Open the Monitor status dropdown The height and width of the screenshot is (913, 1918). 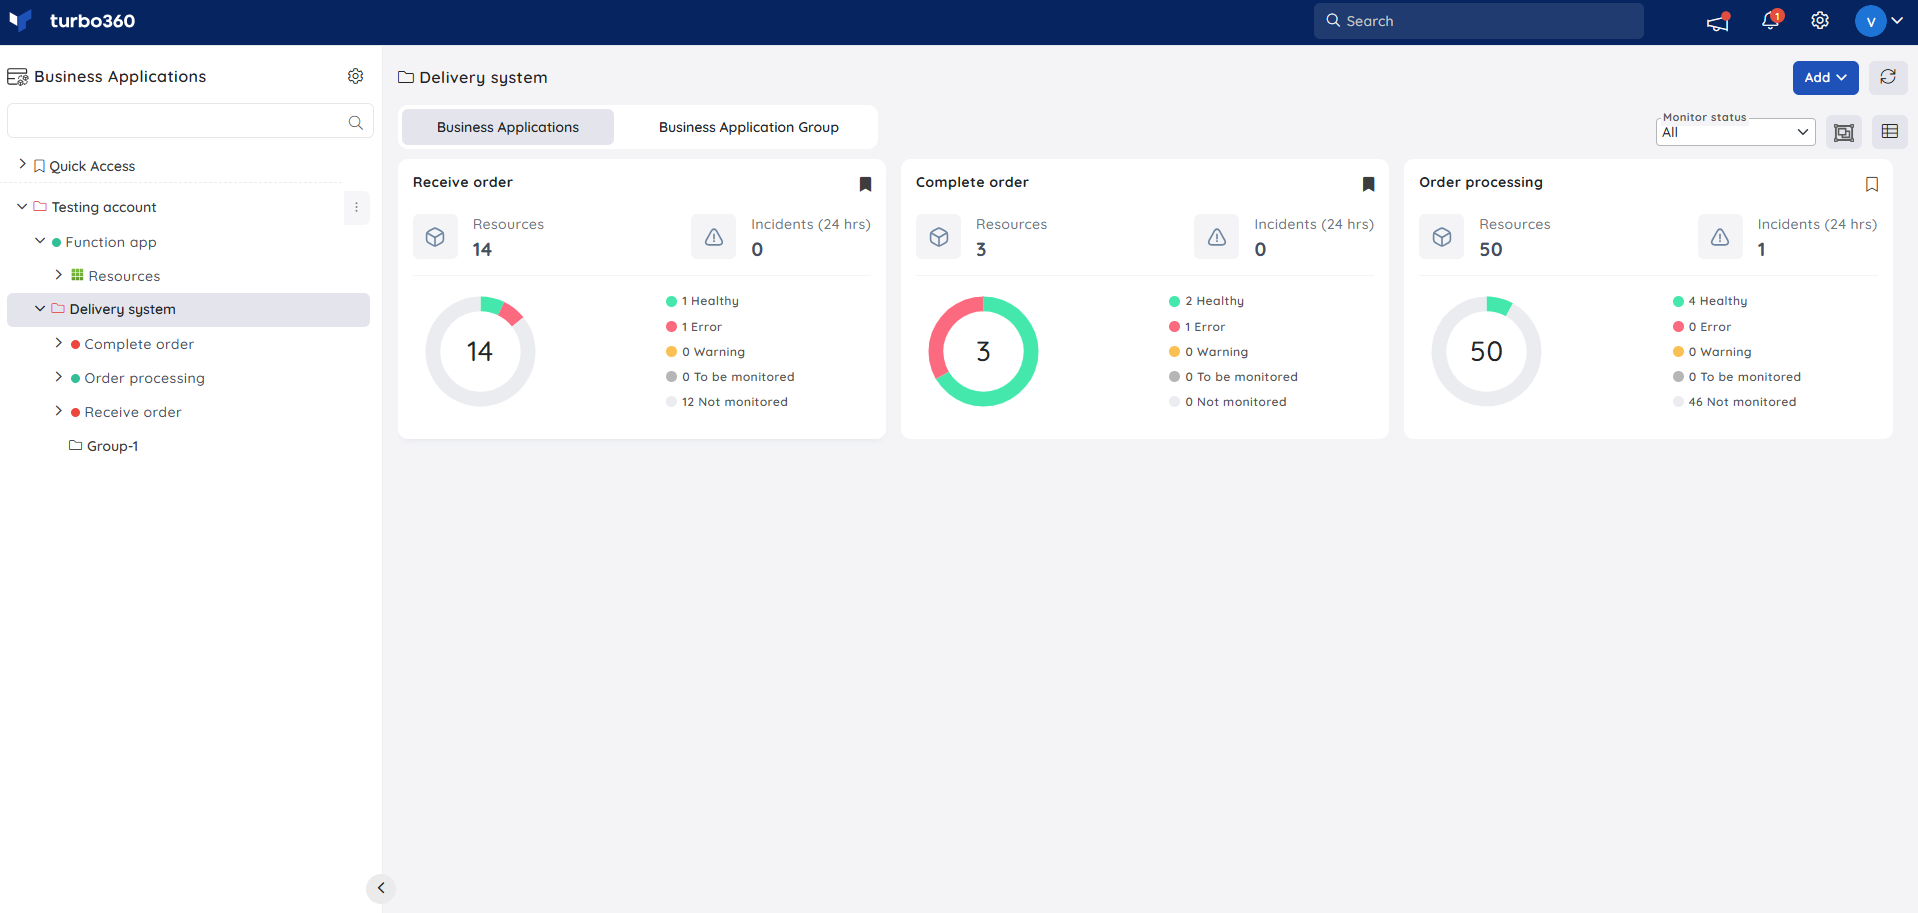(x=1736, y=132)
